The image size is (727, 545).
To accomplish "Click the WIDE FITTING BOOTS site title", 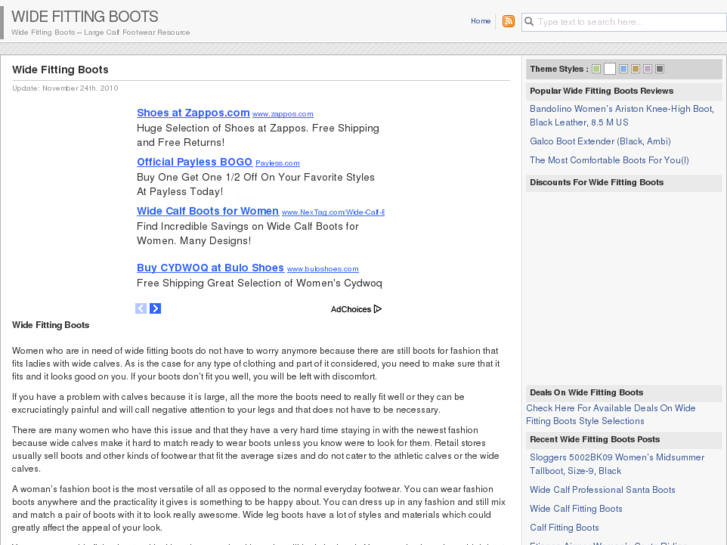I will coord(85,17).
